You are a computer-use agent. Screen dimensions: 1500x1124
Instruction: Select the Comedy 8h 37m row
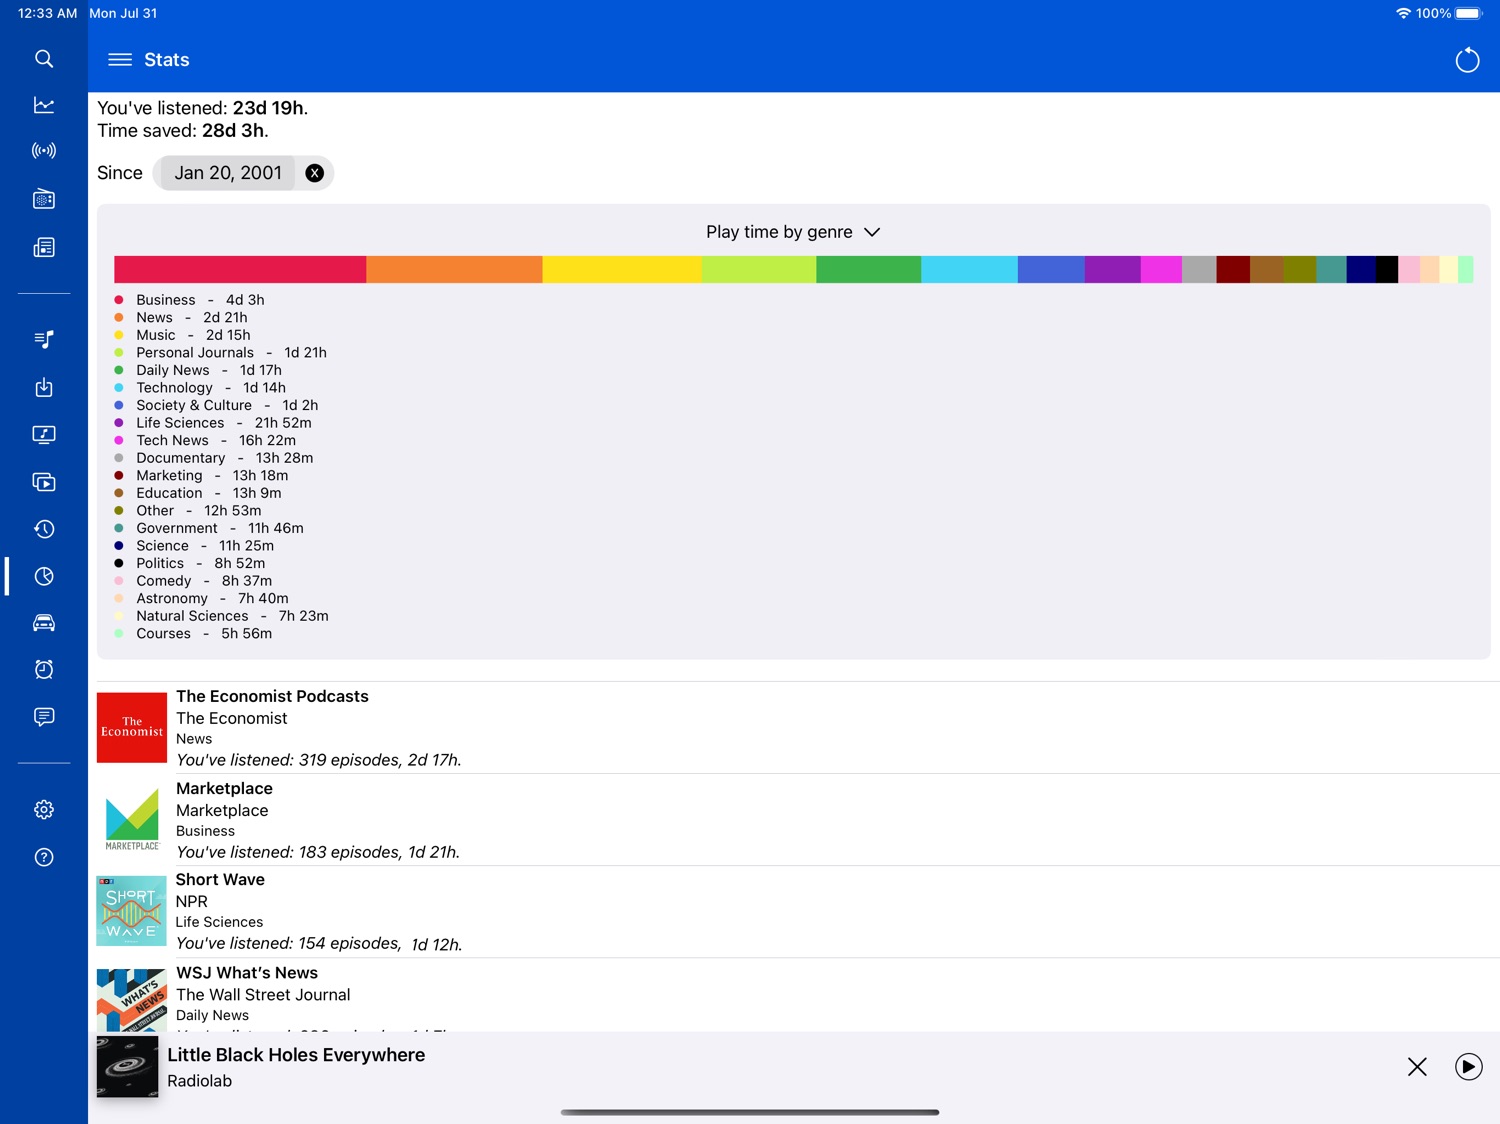tap(193, 581)
